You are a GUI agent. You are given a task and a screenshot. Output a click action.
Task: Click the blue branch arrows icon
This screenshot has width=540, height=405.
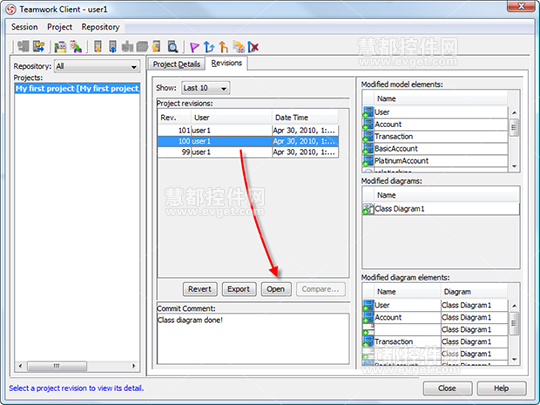(209, 46)
